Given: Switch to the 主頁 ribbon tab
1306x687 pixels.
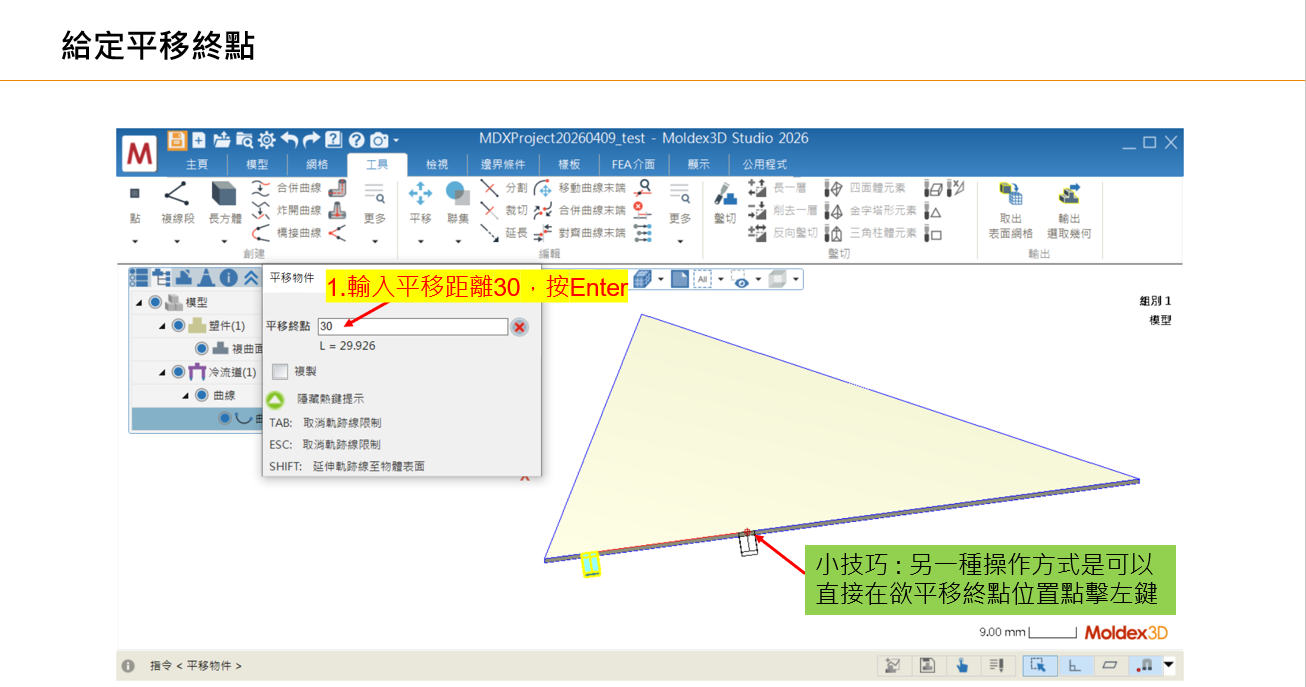Looking at the screenshot, I should click(x=197, y=164).
